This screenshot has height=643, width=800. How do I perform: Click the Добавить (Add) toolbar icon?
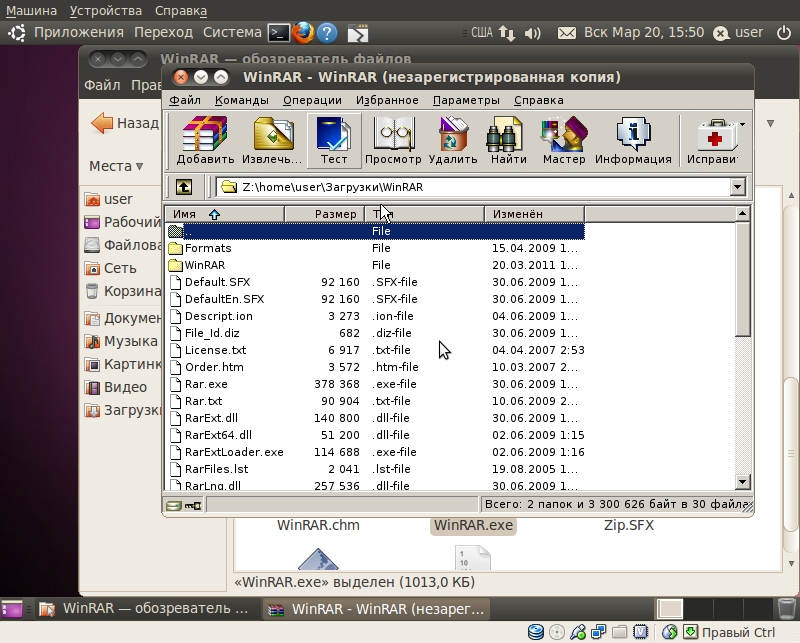tap(205, 140)
